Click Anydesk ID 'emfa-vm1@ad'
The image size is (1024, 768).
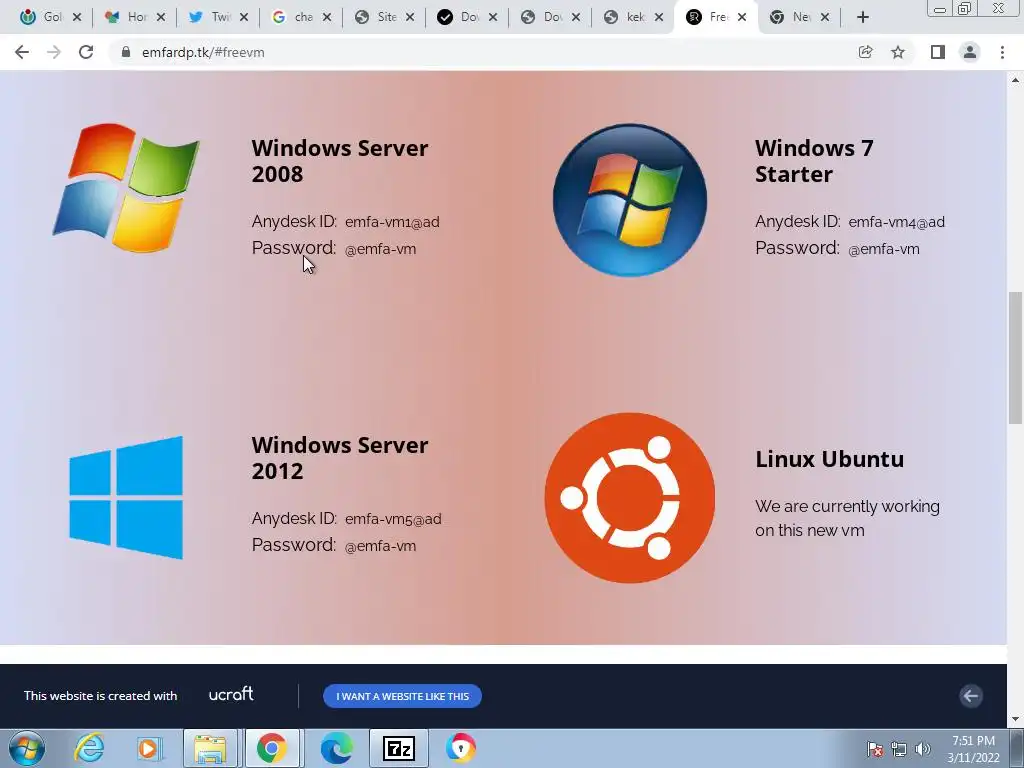click(392, 222)
